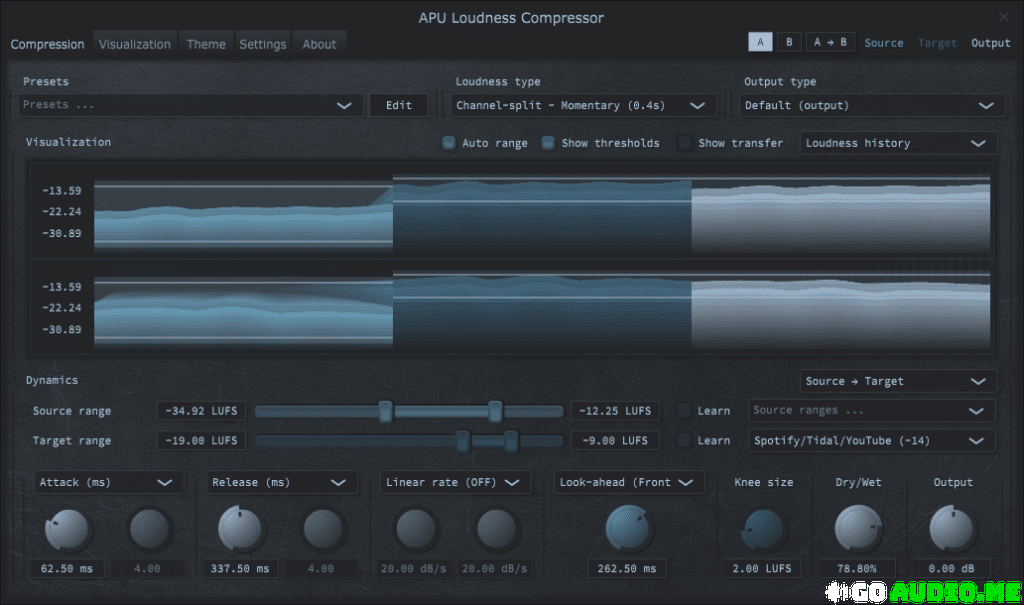Open the Theme tab
Viewport: 1024px width, 605px height.
206,43
